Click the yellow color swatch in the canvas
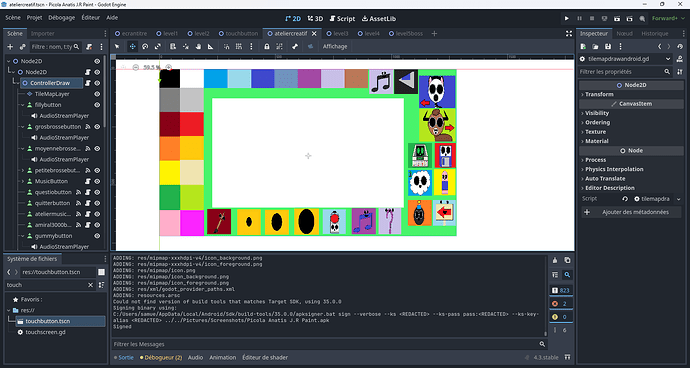690x368 pixels. tap(169, 173)
